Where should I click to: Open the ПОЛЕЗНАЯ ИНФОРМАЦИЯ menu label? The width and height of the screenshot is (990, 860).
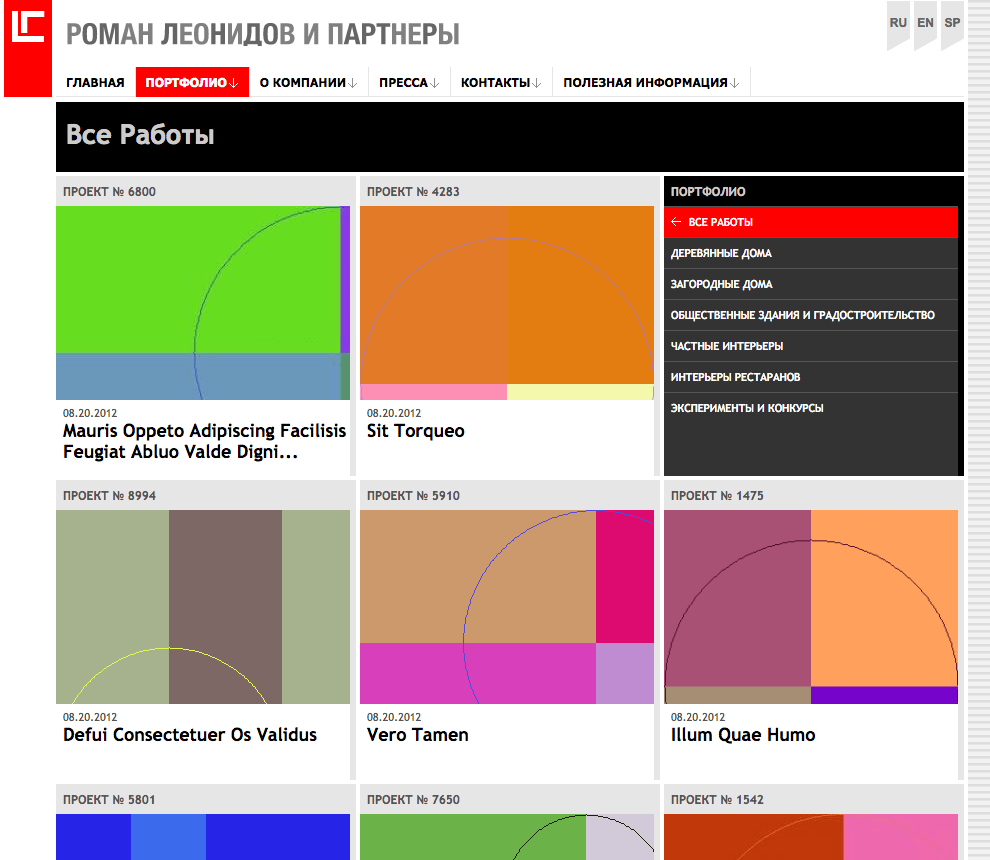[645, 83]
